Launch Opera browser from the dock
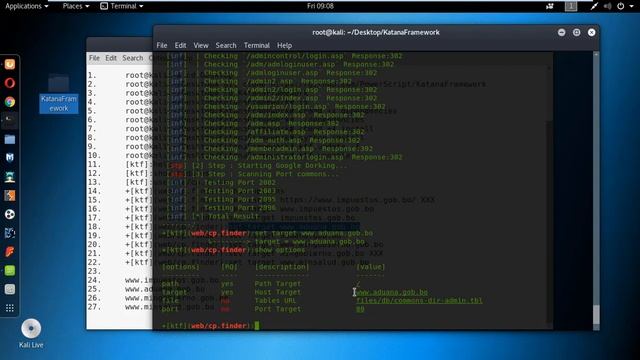640x360 pixels. click(10, 83)
